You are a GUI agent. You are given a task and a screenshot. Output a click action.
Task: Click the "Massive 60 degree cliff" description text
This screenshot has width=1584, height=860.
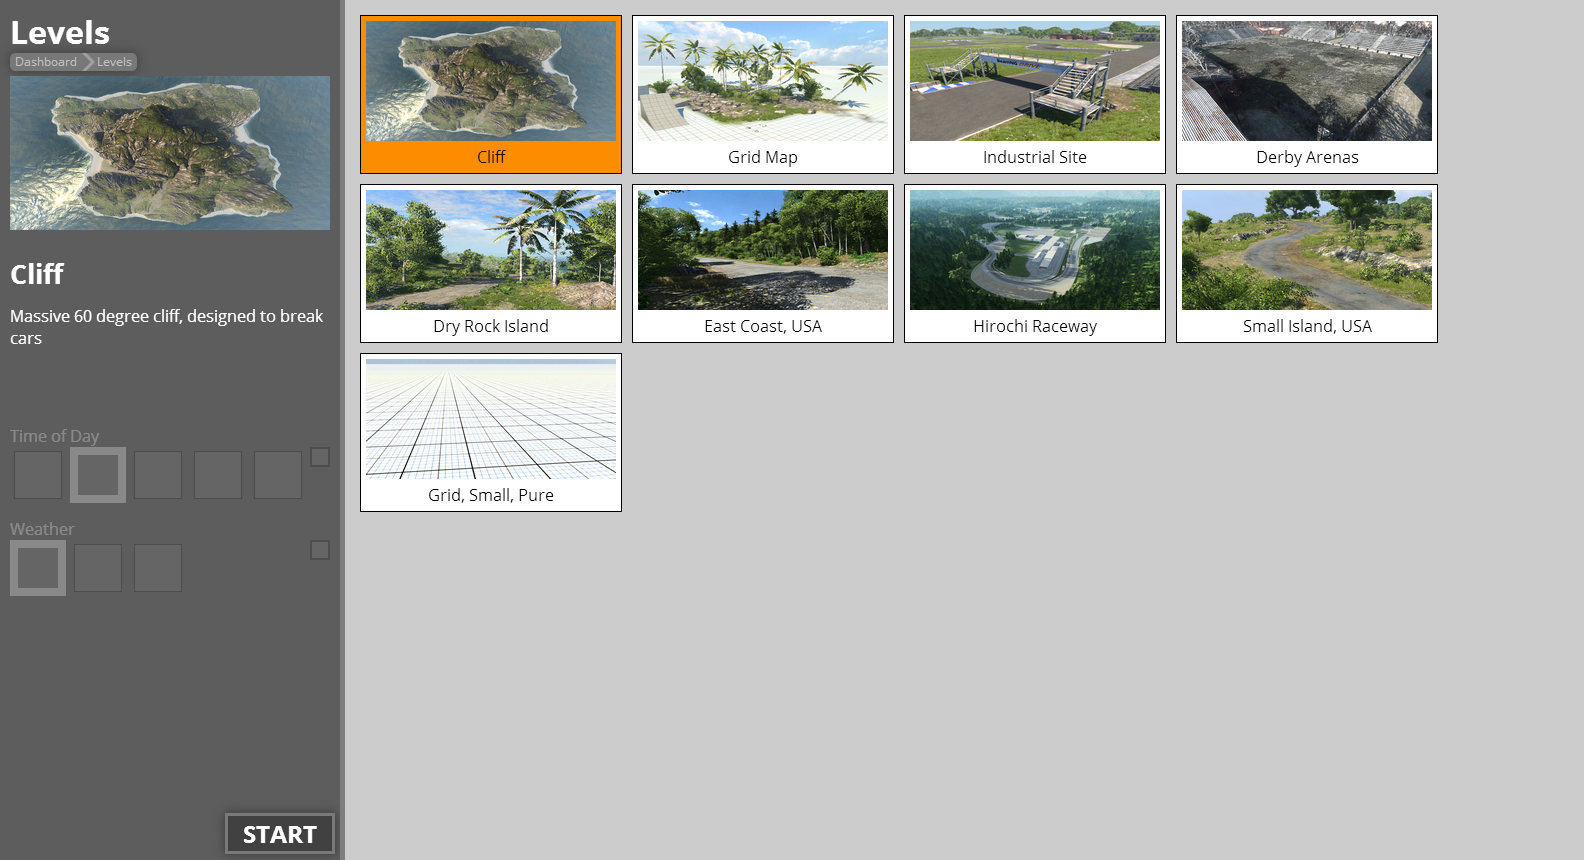click(x=167, y=327)
